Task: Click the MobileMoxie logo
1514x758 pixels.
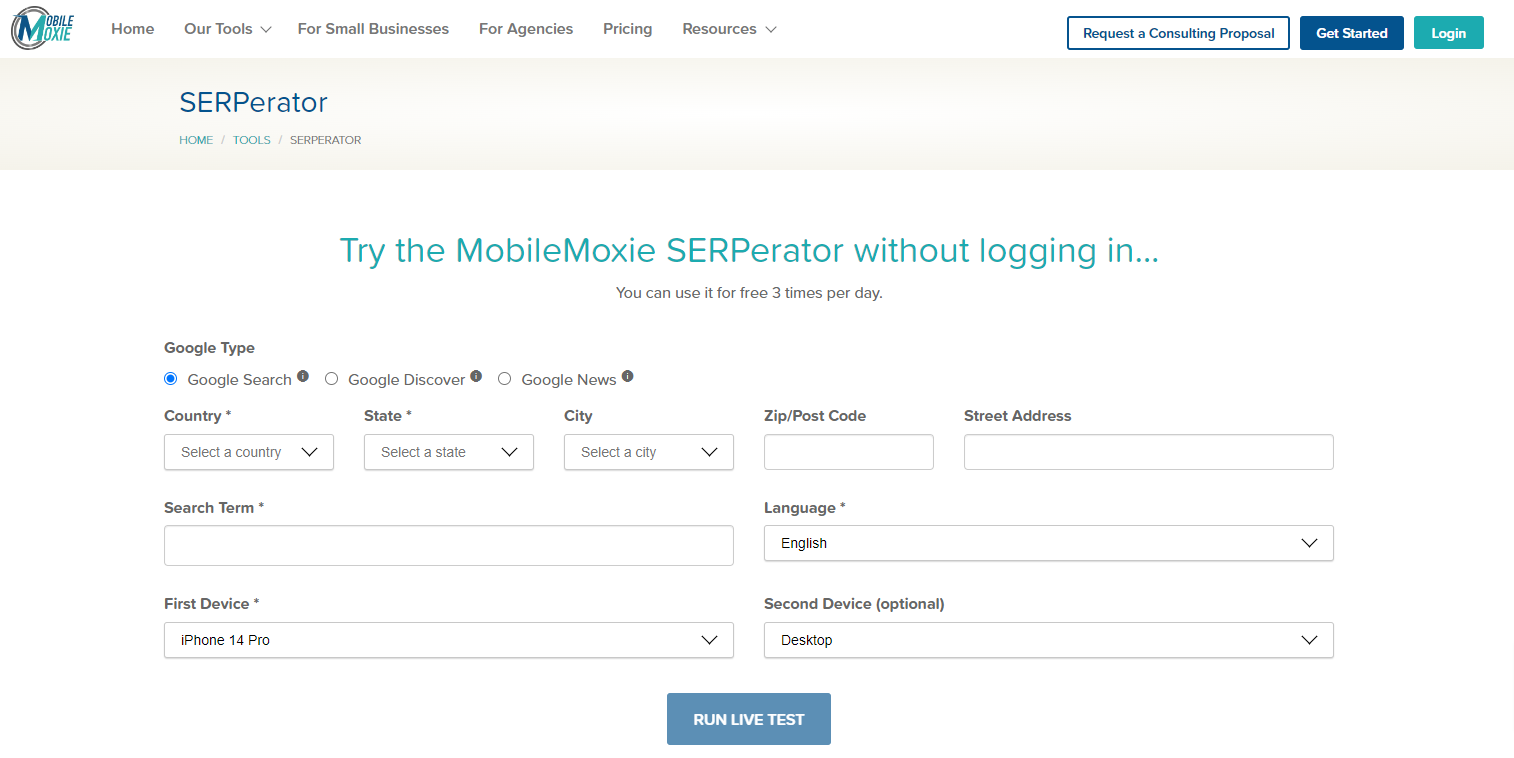Action: coord(40,28)
